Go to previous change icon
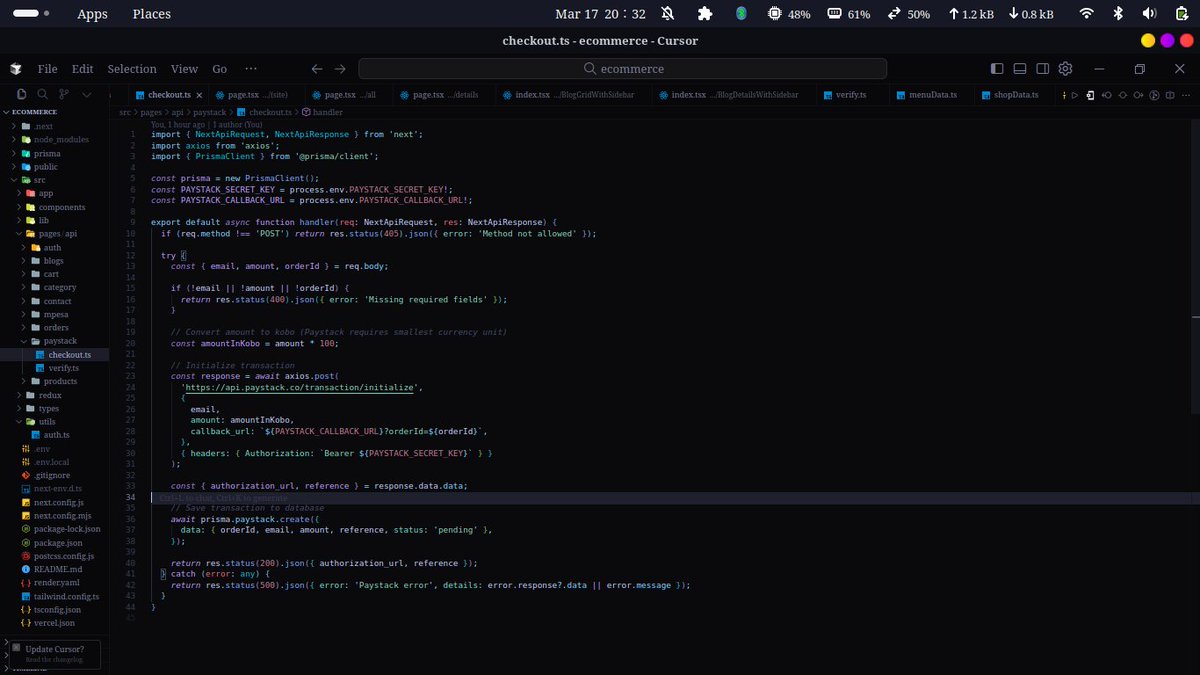1200x675 pixels. tap(1107, 95)
